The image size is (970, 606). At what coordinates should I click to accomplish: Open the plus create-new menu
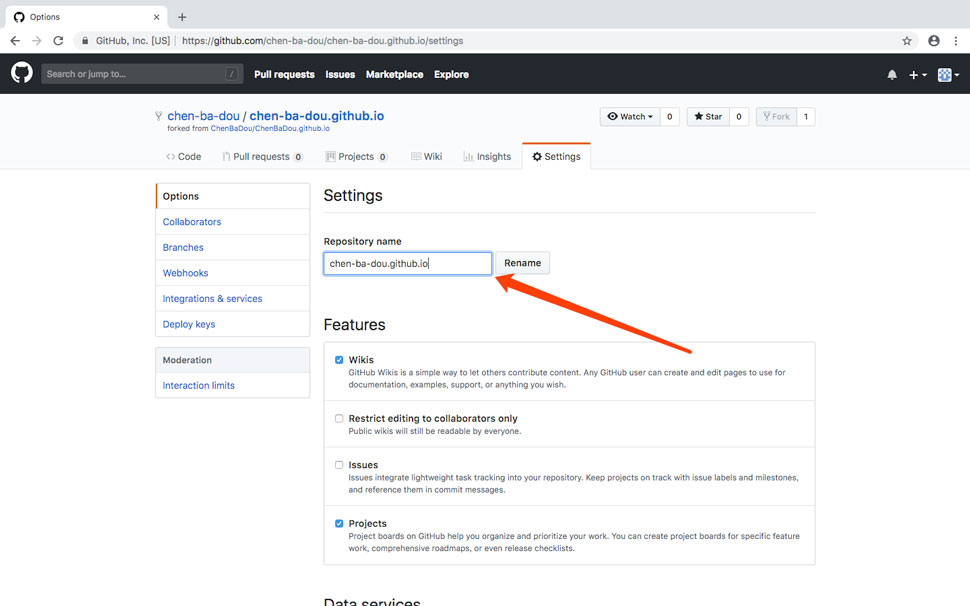tap(917, 75)
